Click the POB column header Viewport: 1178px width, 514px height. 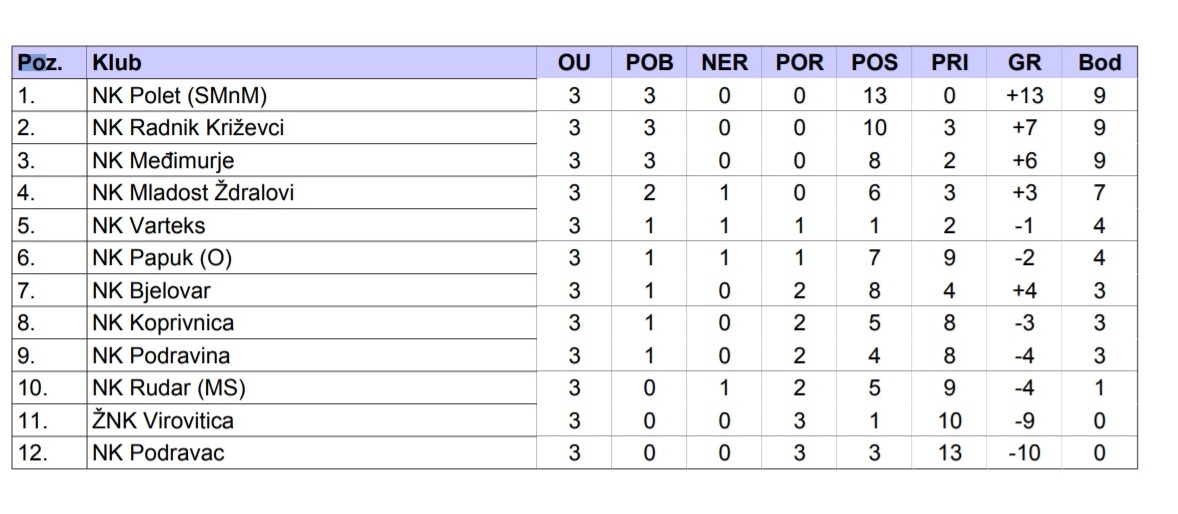pyautogui.click(x=649, y=63)
